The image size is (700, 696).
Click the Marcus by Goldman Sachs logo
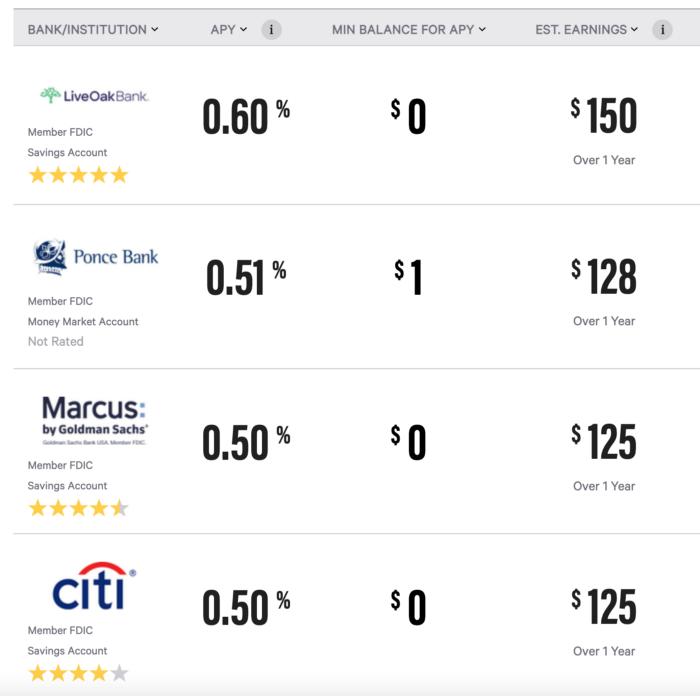[x=94, y=419]
